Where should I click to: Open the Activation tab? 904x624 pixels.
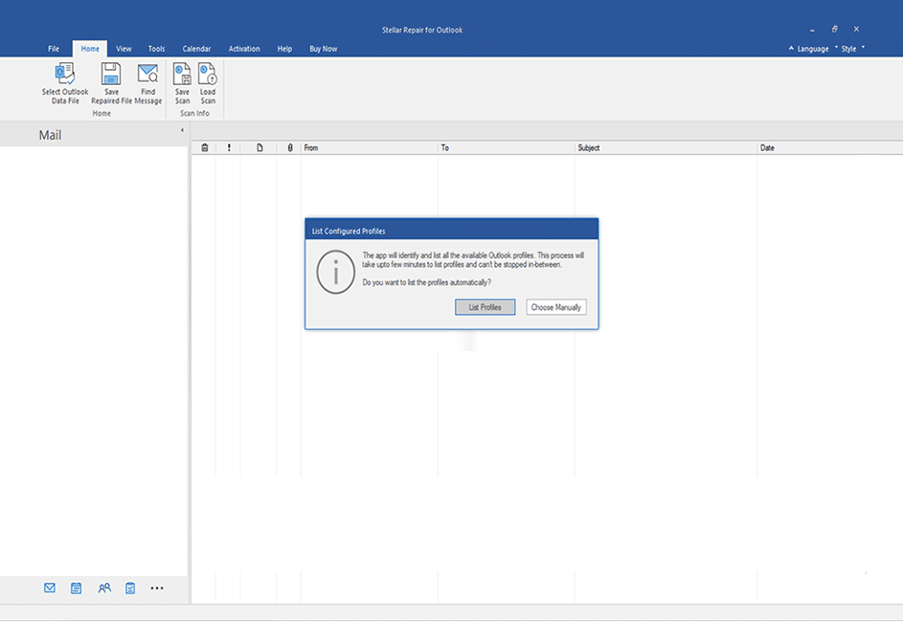(x=244, y=49)
